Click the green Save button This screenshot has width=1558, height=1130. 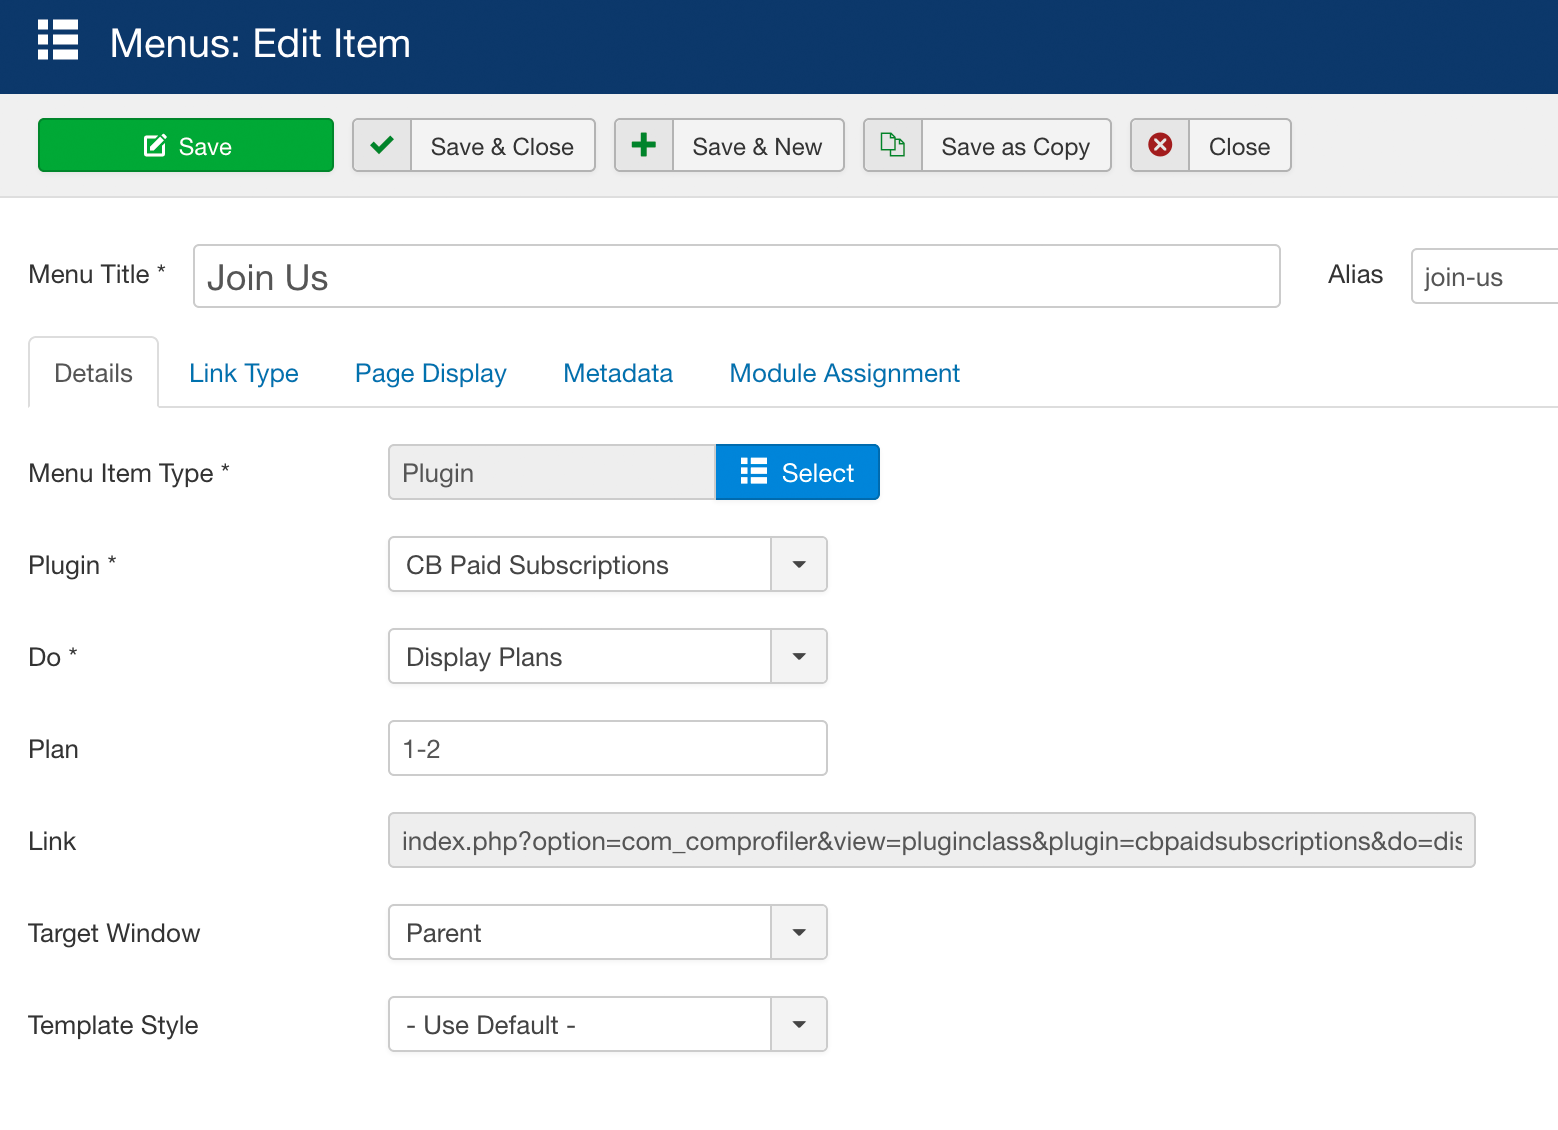pos(186,145)
